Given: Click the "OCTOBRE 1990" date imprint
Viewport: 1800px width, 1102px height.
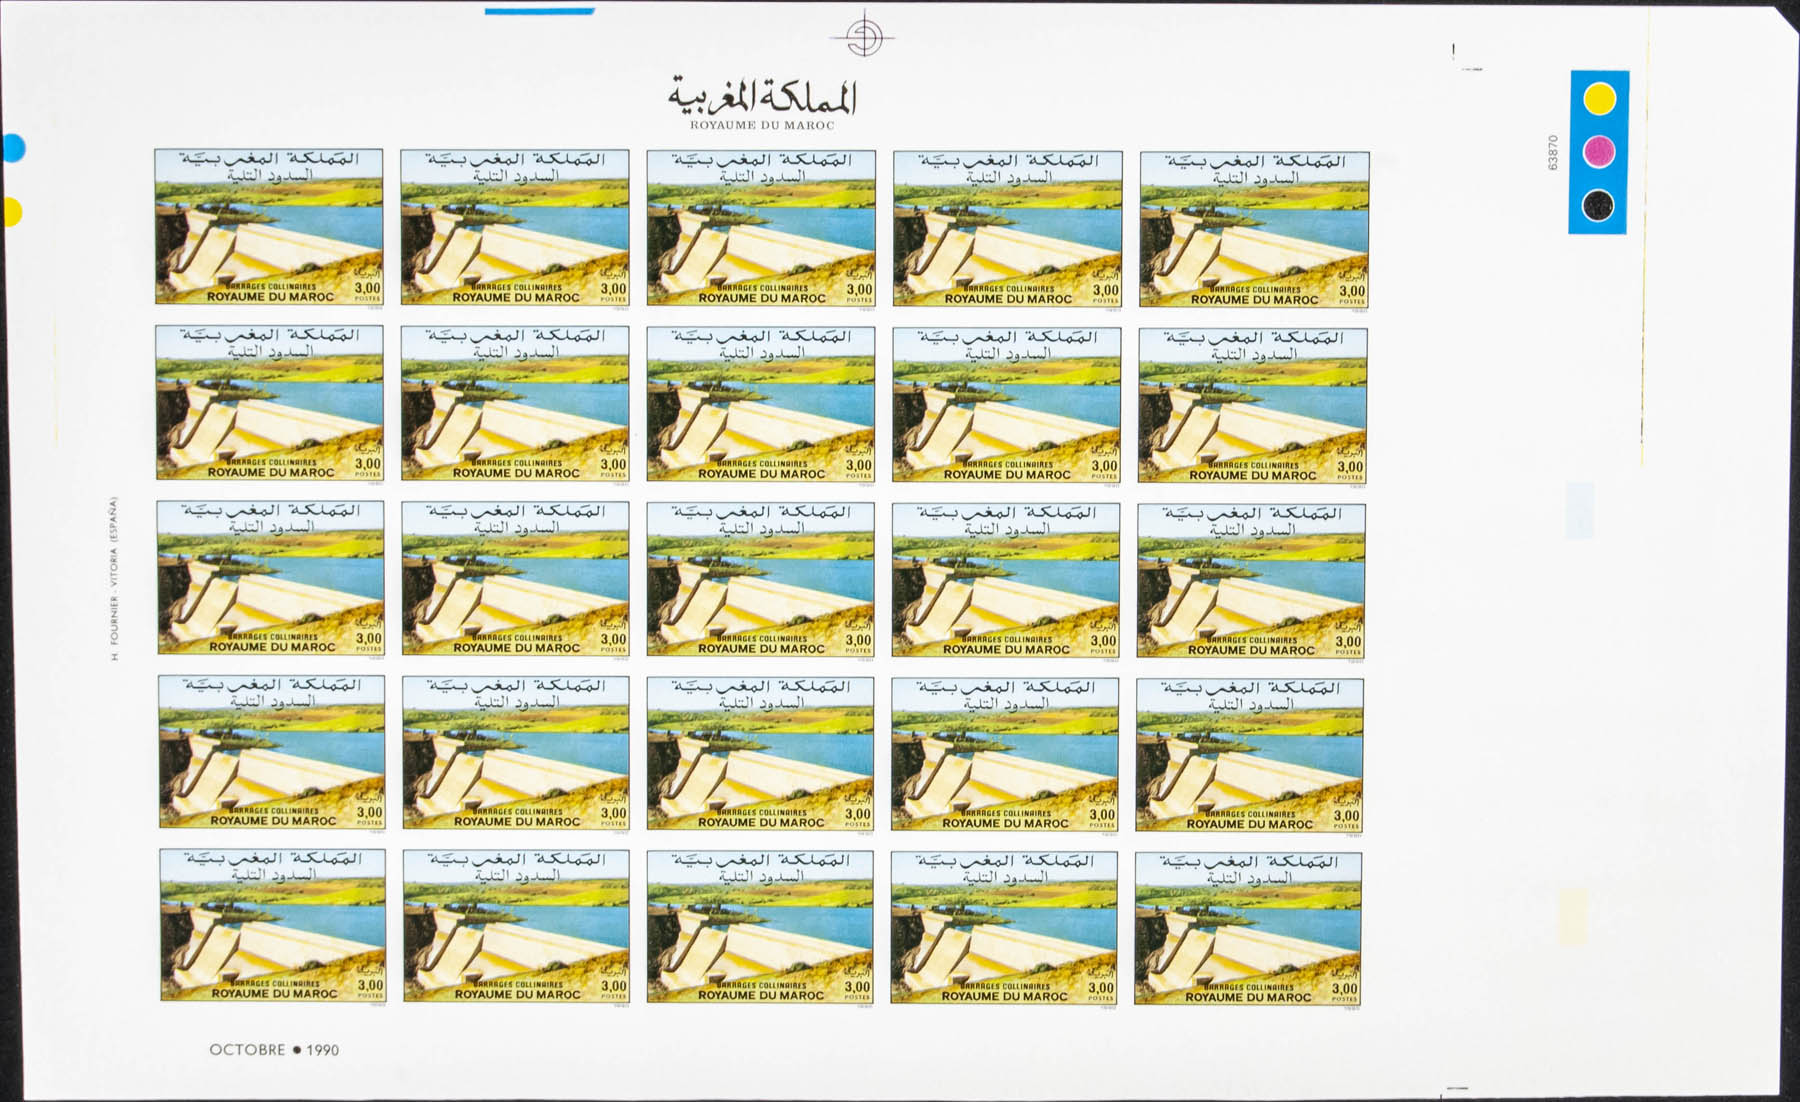Looking at the screenshot, I should pyautogui.click(x=274, y=1049).
